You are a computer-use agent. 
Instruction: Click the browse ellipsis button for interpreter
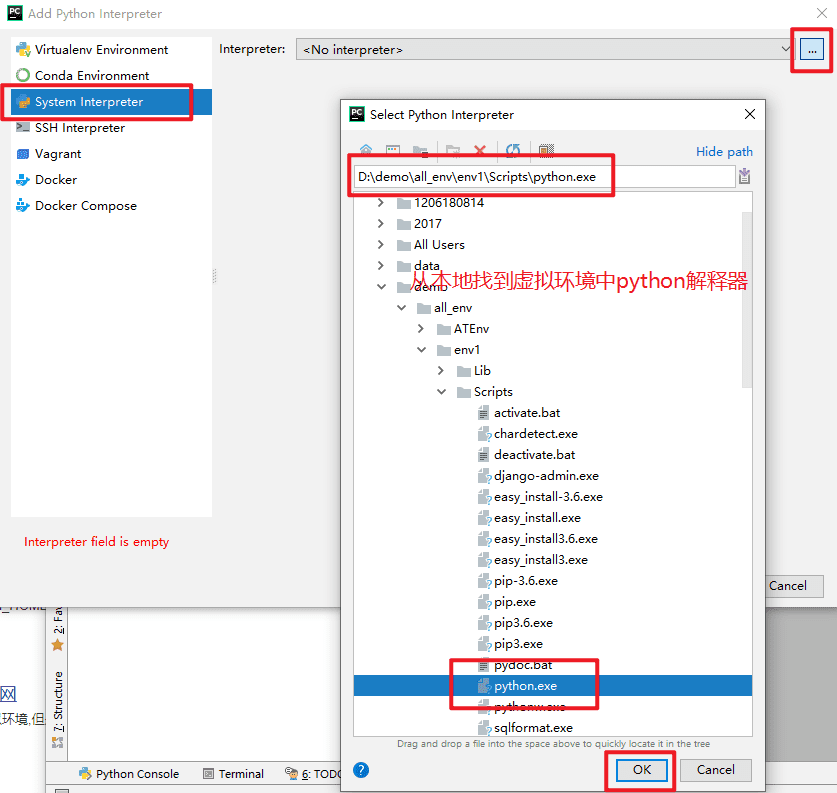click(811, 50)
